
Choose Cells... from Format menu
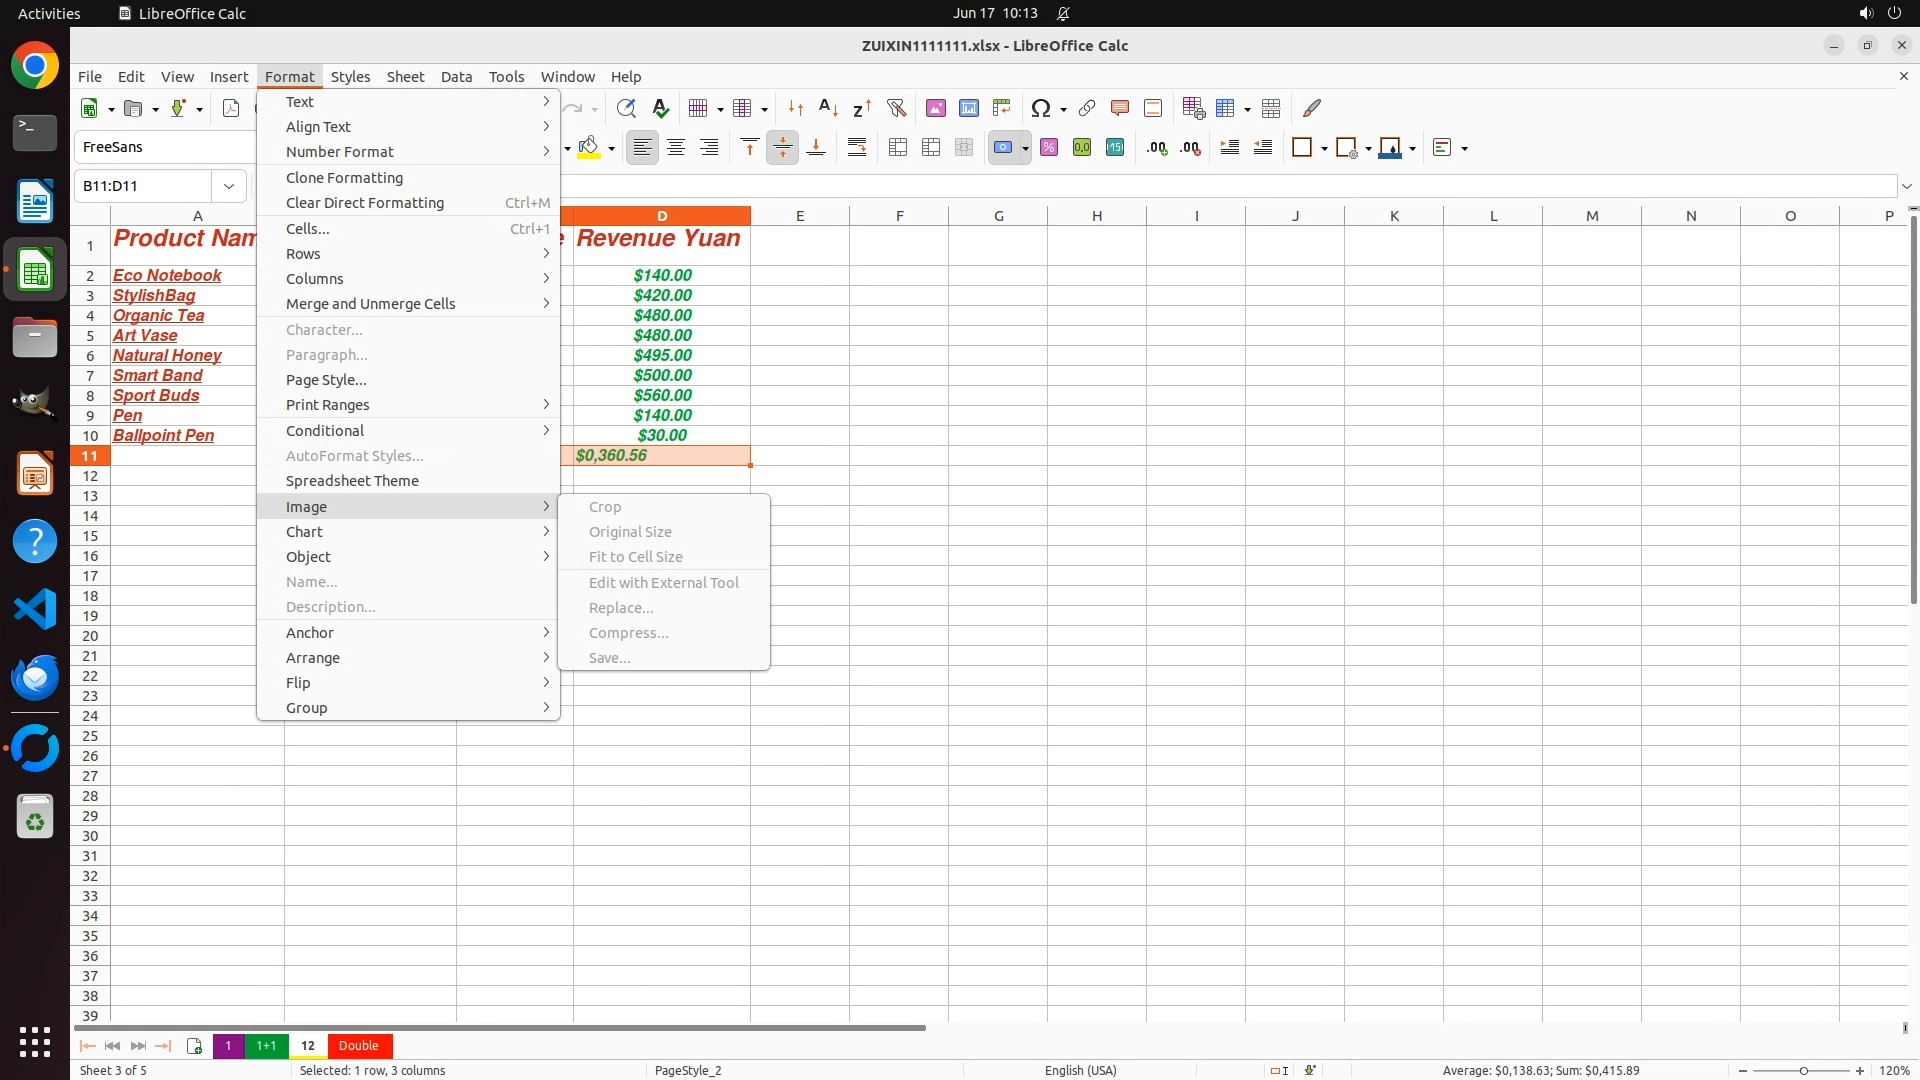coord(308,228)
